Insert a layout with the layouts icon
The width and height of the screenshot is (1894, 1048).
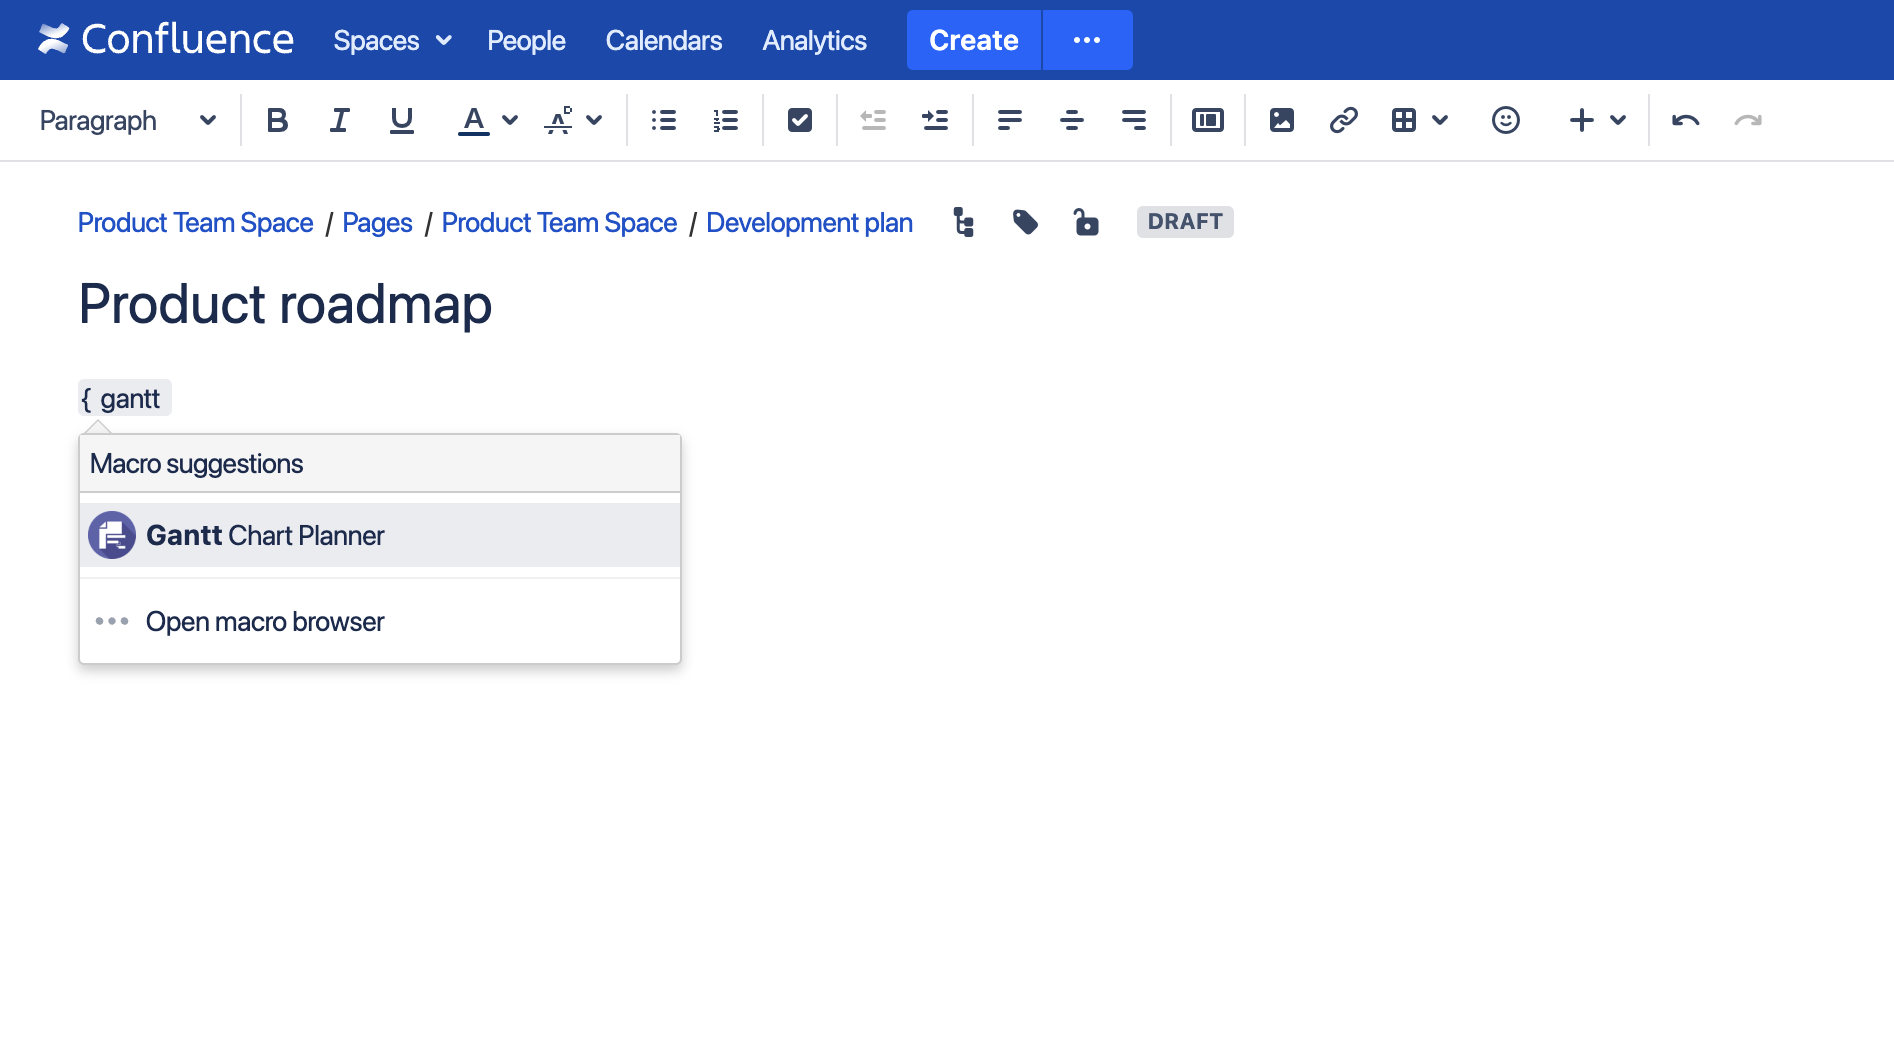pyautogui.click(x=1207, y=120)
